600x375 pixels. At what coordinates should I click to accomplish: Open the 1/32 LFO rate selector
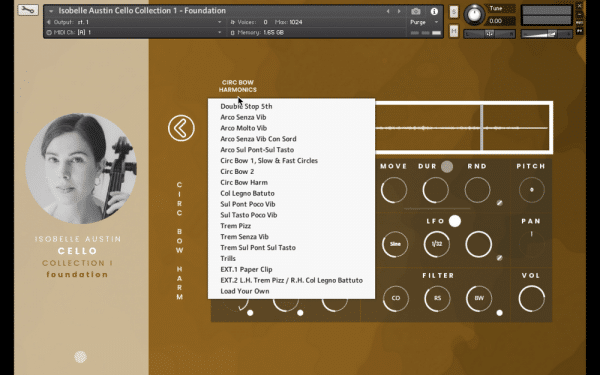click(x=437, y=244)
